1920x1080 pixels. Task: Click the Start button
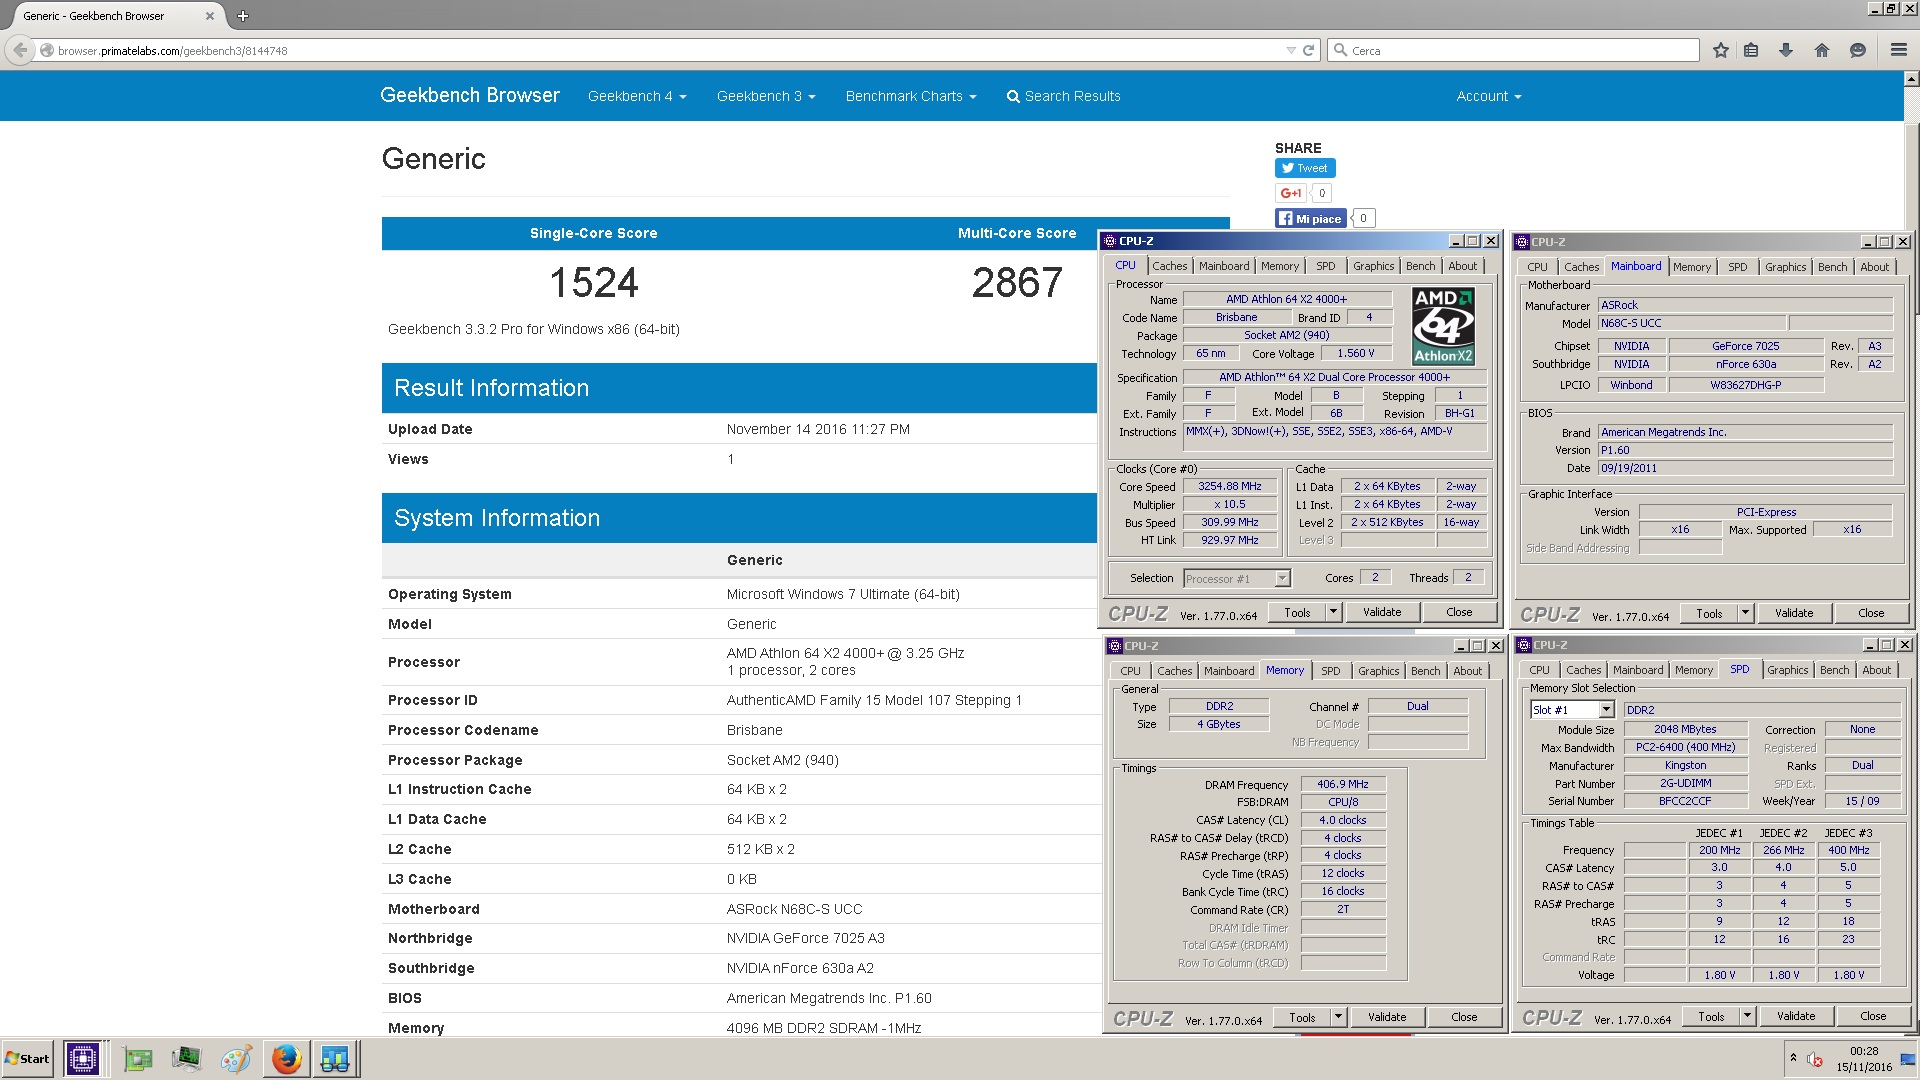[28, 1059]
